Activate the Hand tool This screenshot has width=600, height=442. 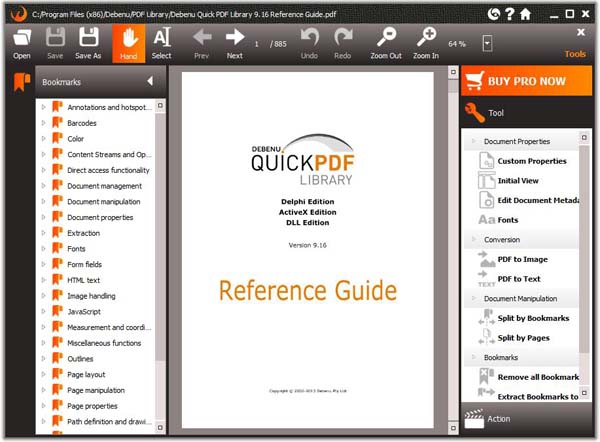click(x=129, y=44)
